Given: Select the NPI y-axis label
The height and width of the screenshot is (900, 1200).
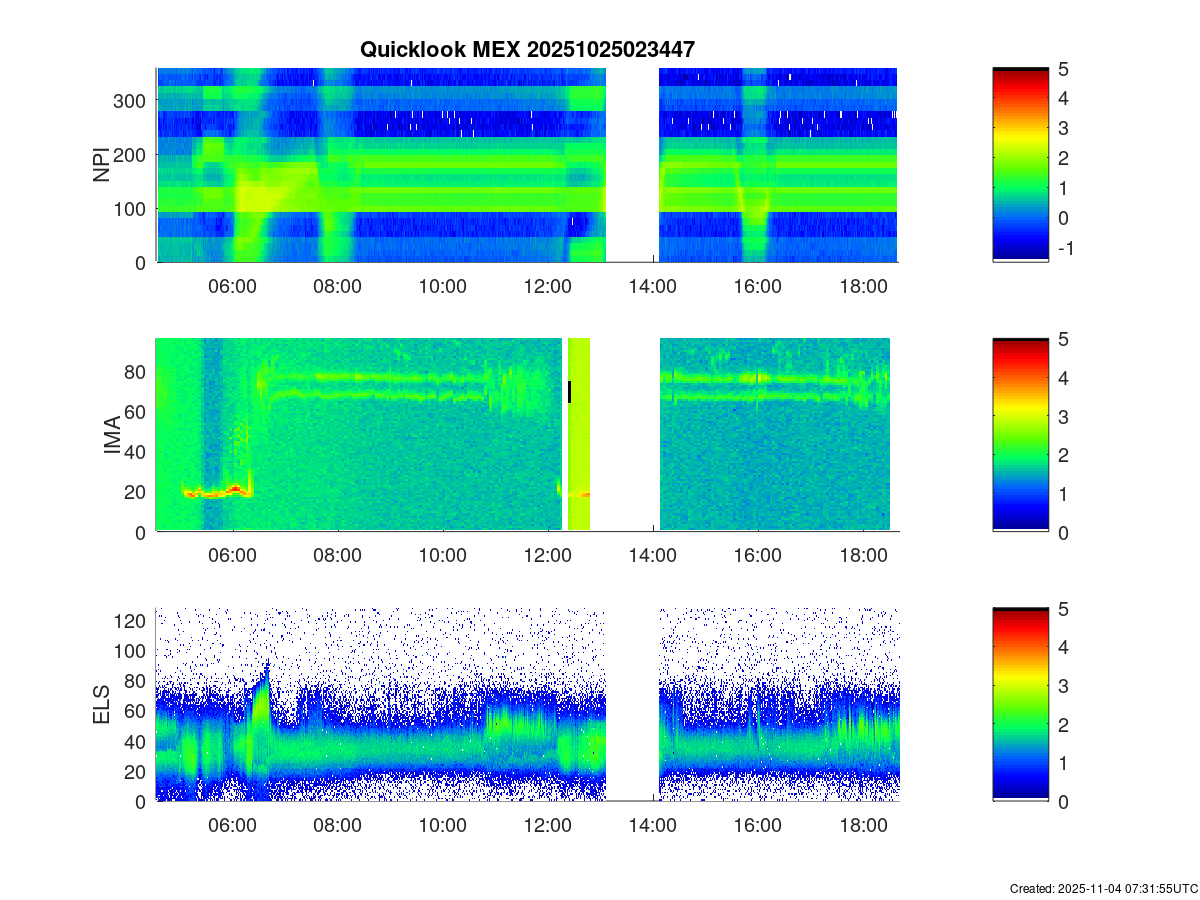Looking at the screenshot, I should pyautogui.click(x=102, y=165).
